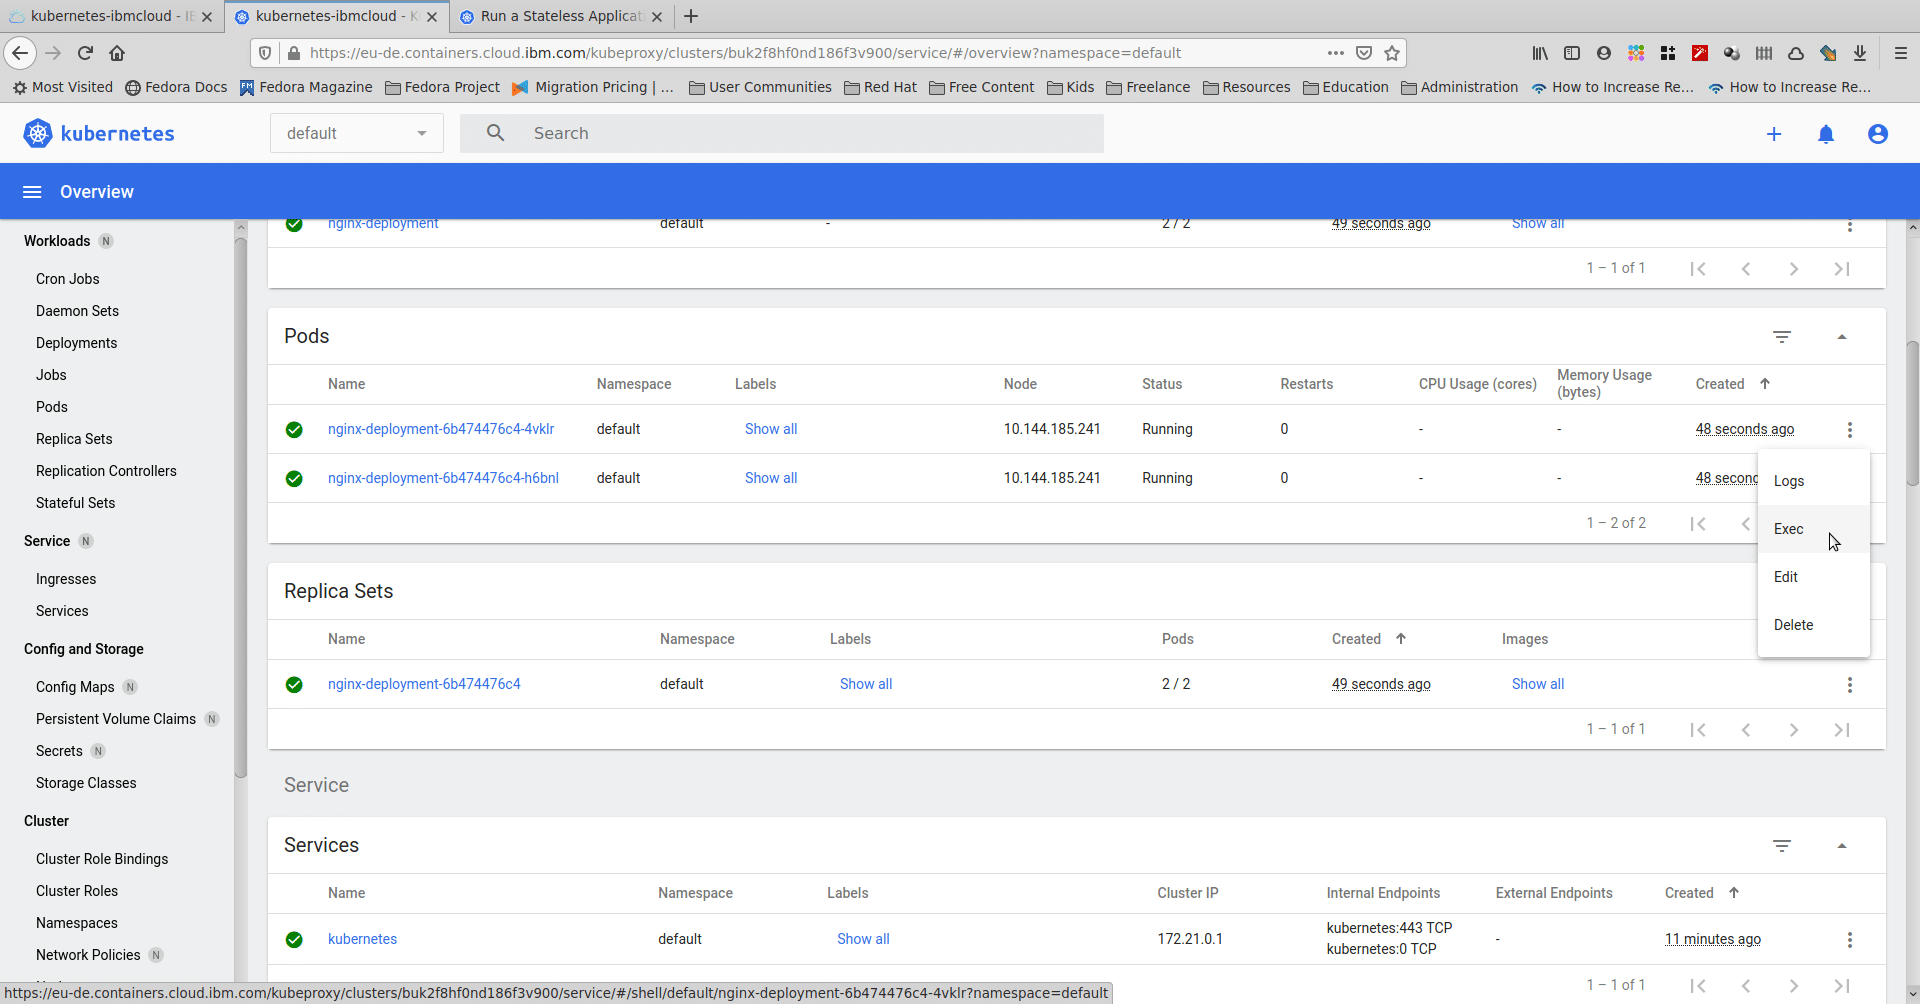Screen dimensions: 1920x1004
Task: Reload the page in the browser
Action: pyautogui.click(x=85, y=53)
